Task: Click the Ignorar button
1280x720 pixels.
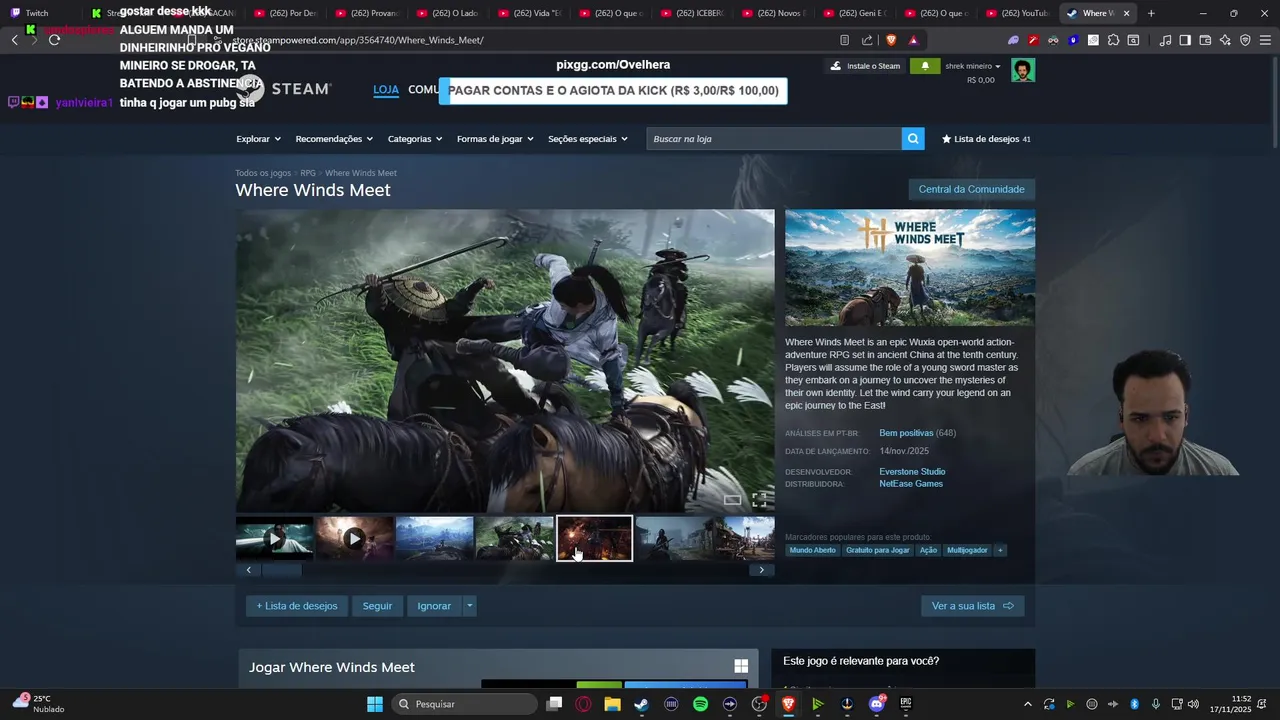Action: 434,606
